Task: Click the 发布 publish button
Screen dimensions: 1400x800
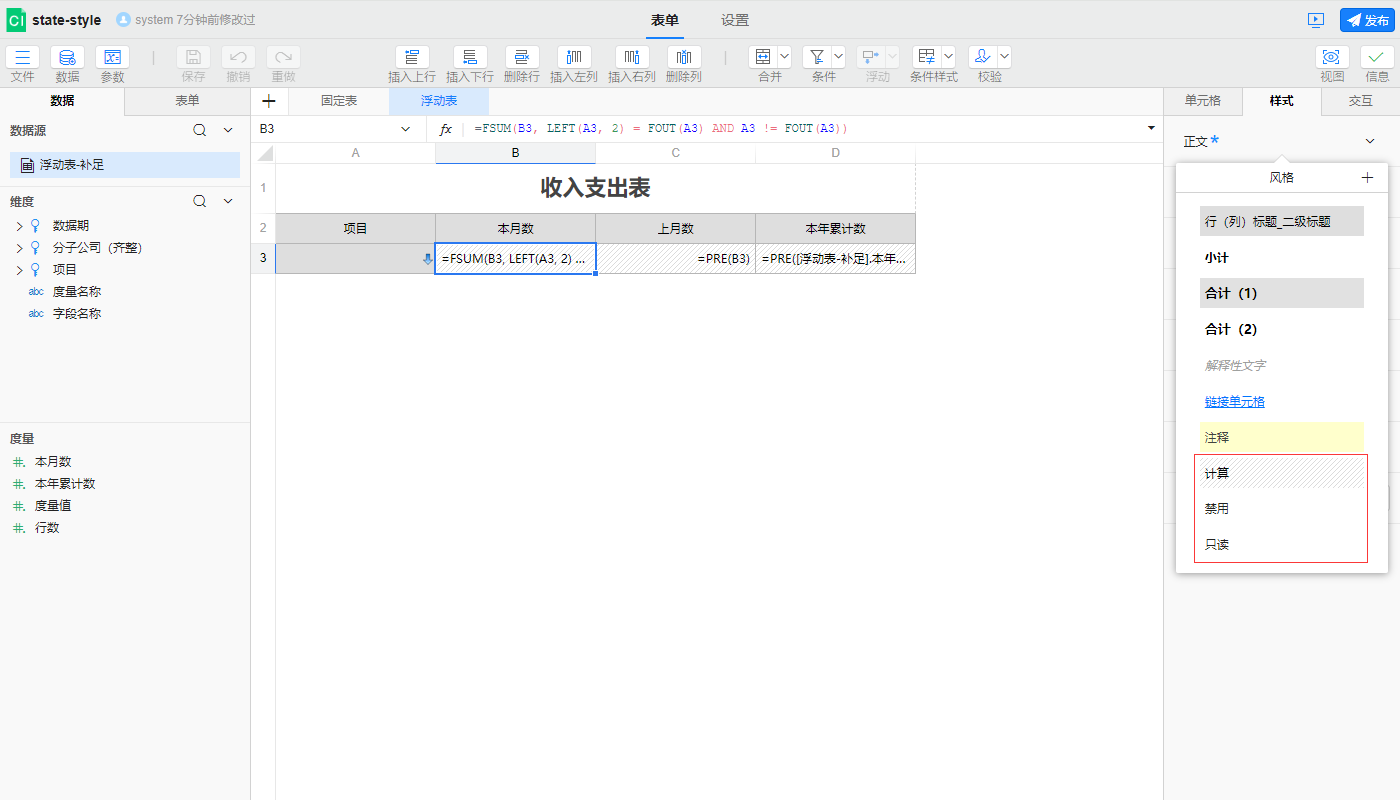Action: (1366, 20)
